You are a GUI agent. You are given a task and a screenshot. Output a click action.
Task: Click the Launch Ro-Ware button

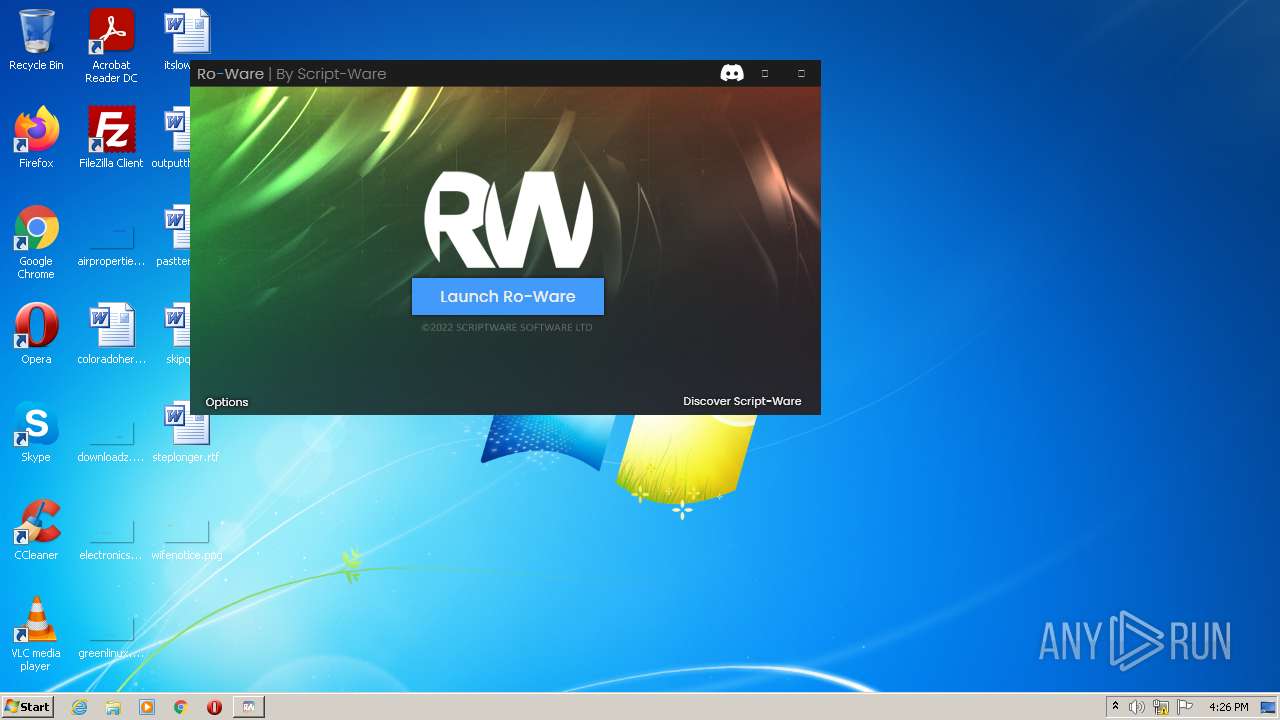tap(508, 296)
